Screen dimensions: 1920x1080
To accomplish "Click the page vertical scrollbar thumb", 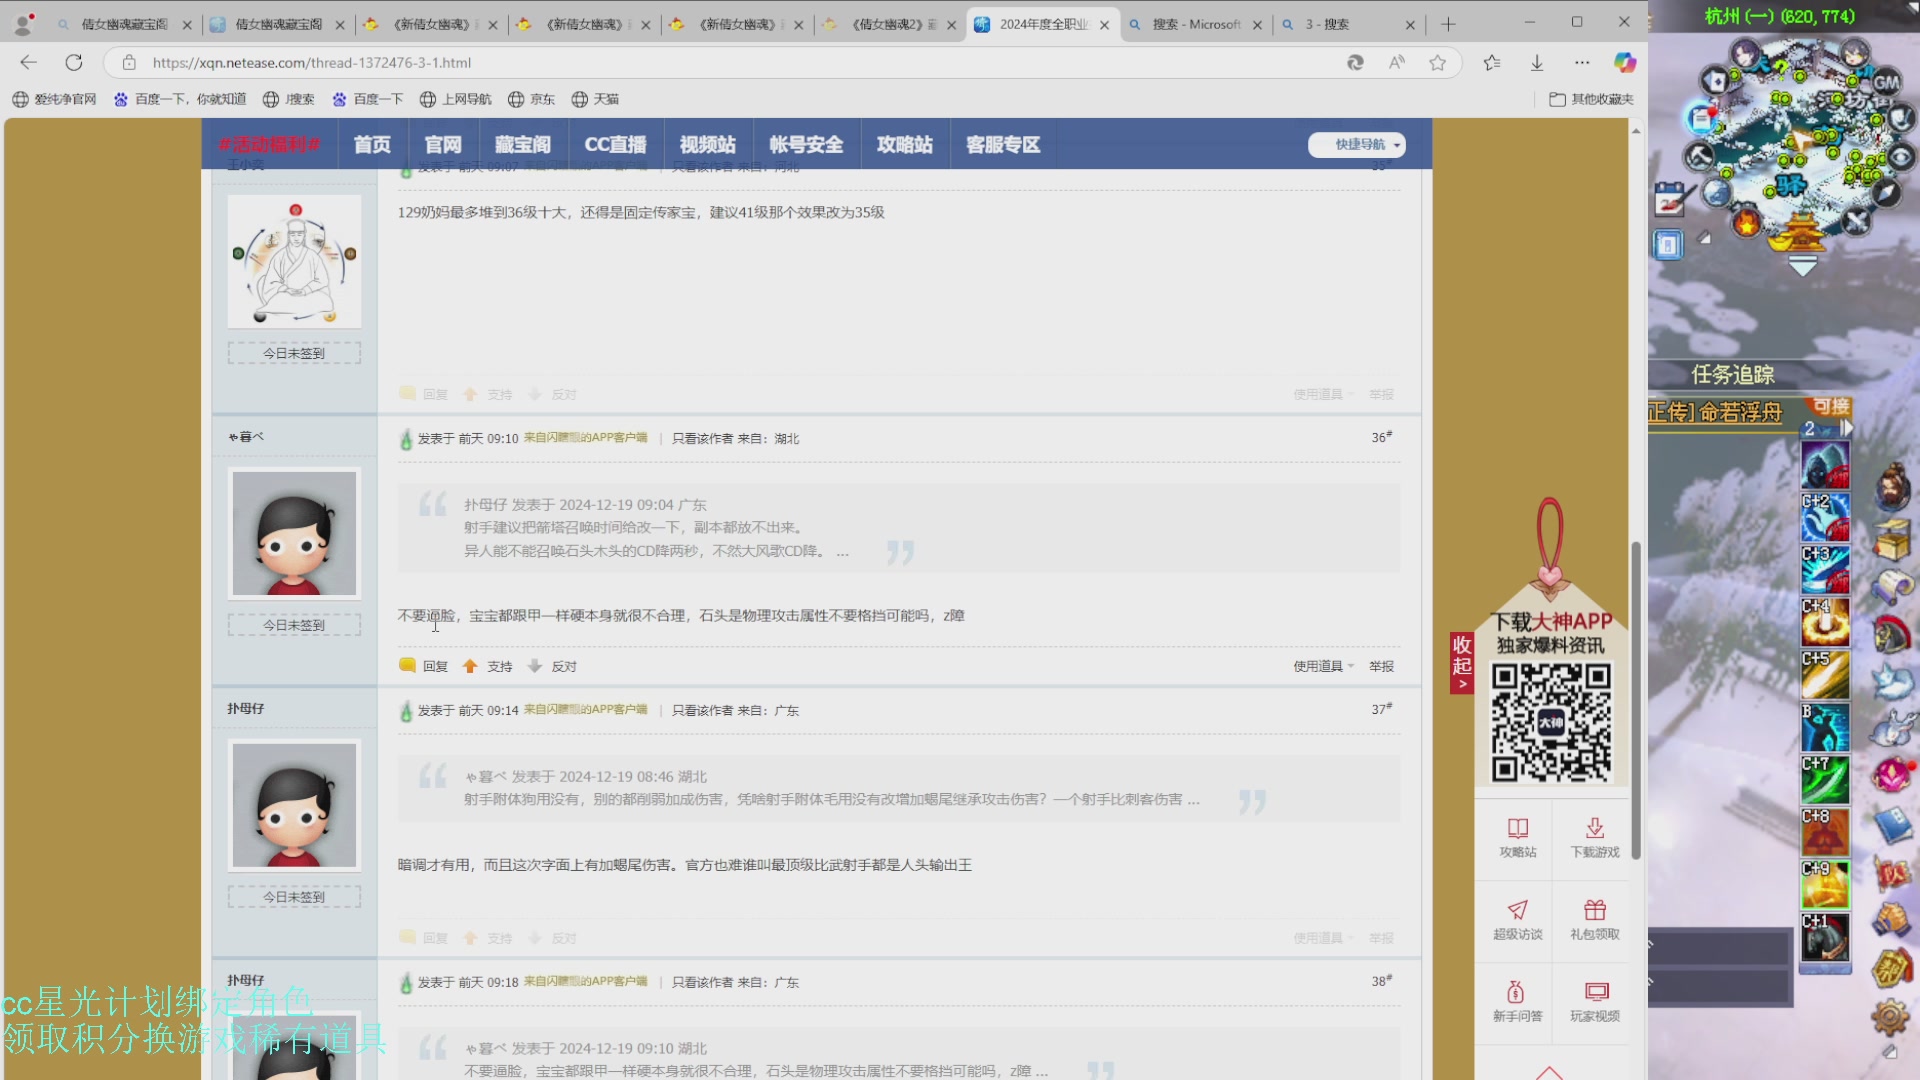I will pyautogui.click(x=1636, y=700).
